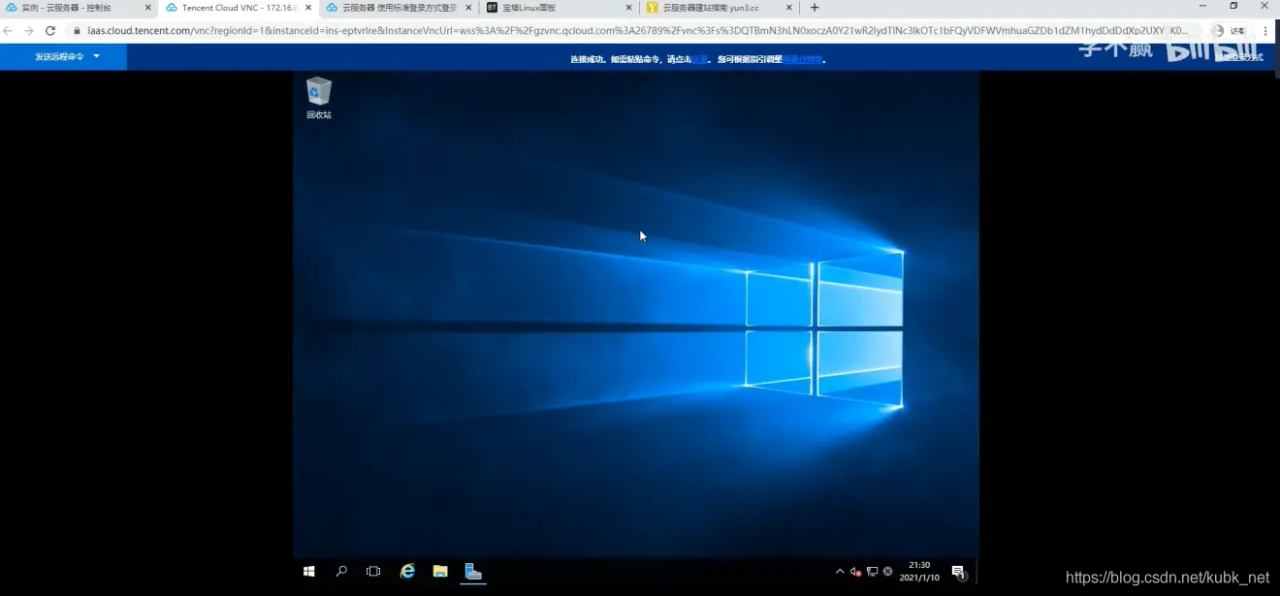Screen dimensions: 1280x596
Task: Open Server Manager from the taskbar
Action: (x=472, y=571)
